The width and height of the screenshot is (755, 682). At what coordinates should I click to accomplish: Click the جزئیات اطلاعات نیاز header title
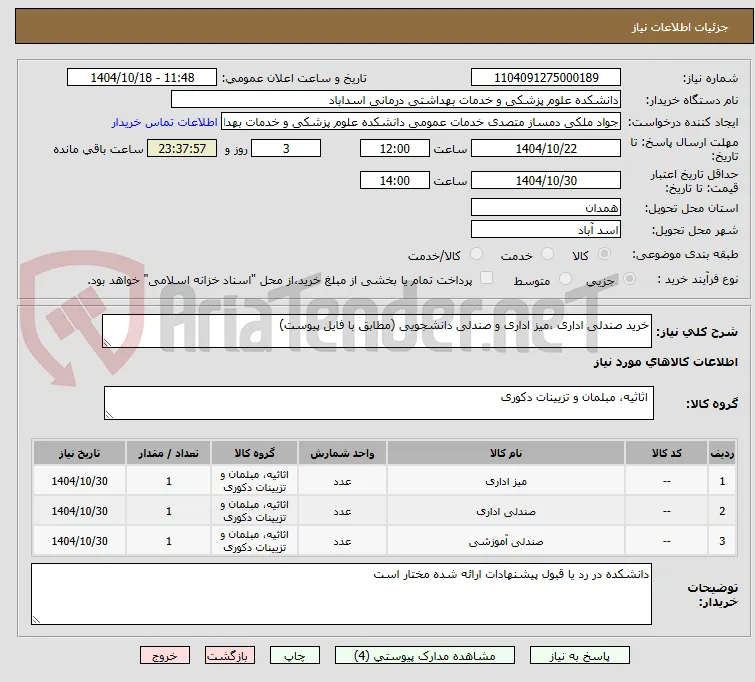680,27
